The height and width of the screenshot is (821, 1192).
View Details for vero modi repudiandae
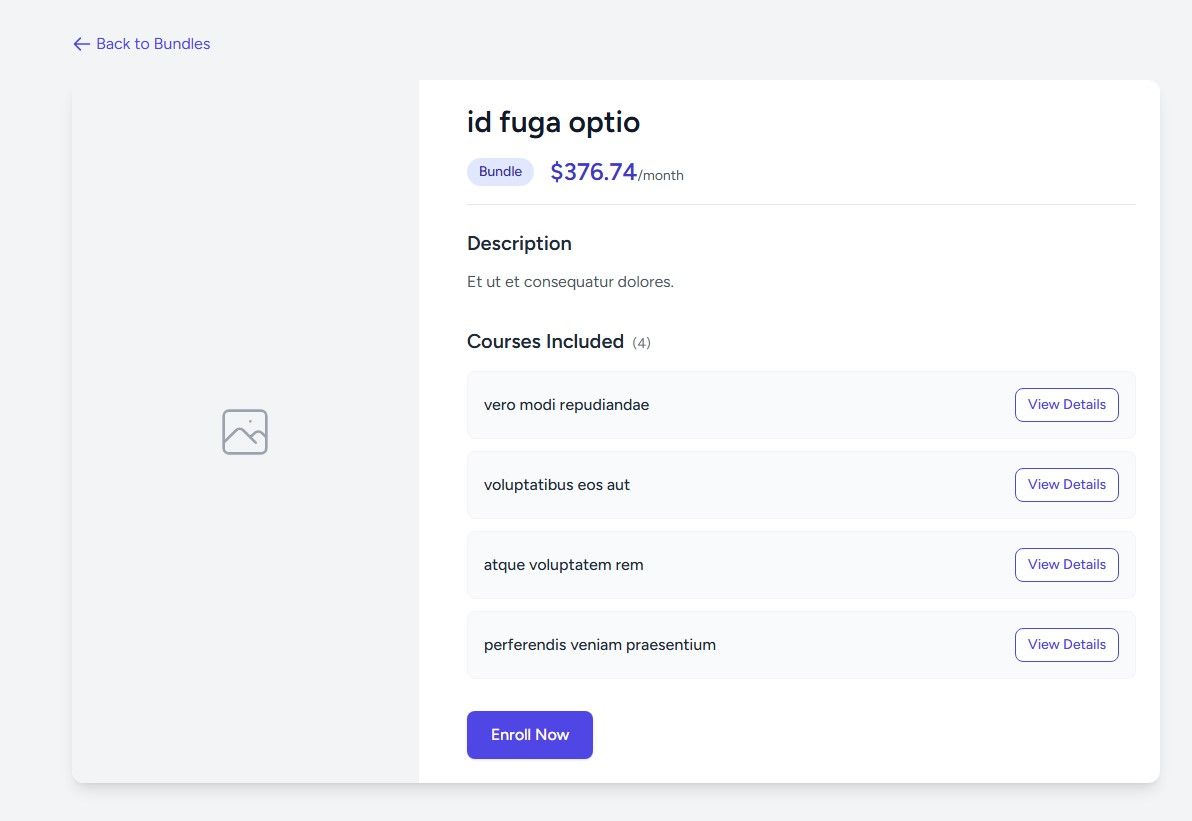(x=1066, y=405)
